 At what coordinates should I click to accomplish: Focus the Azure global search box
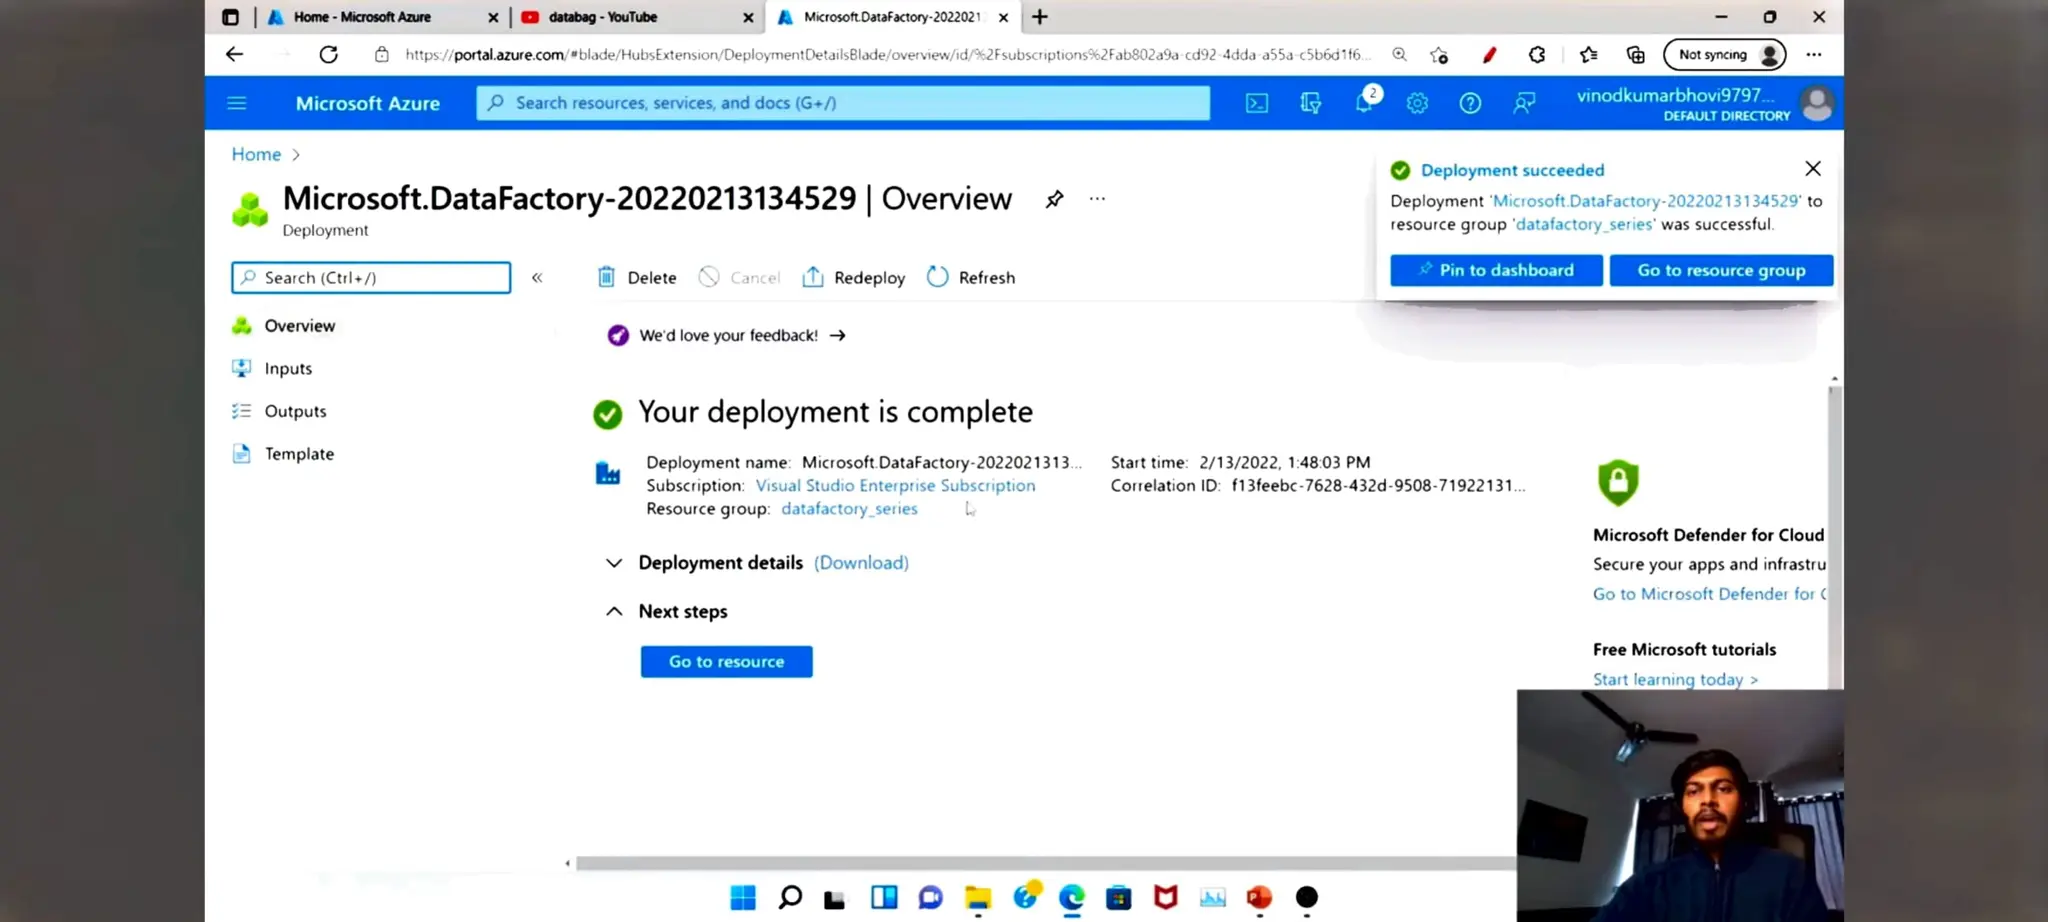click(843, 103)
